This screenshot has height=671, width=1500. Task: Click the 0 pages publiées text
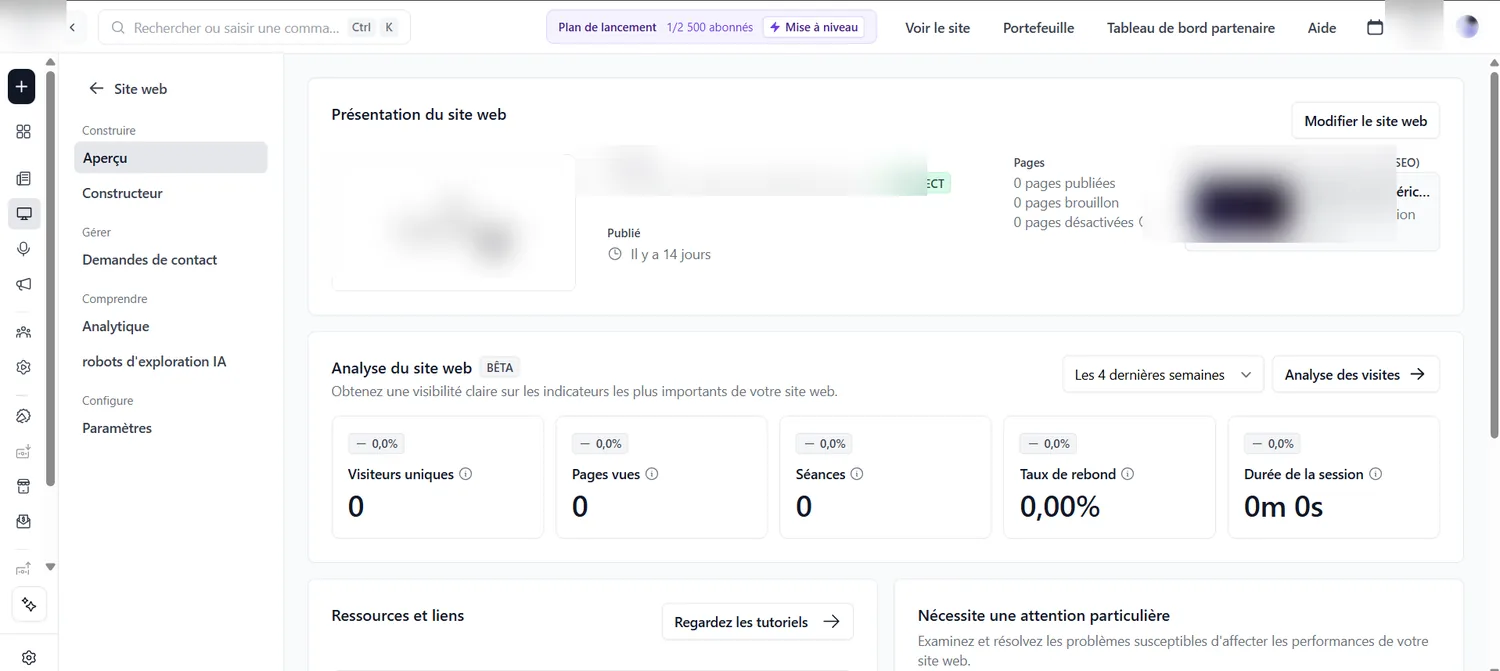(x=1064, y=183)
